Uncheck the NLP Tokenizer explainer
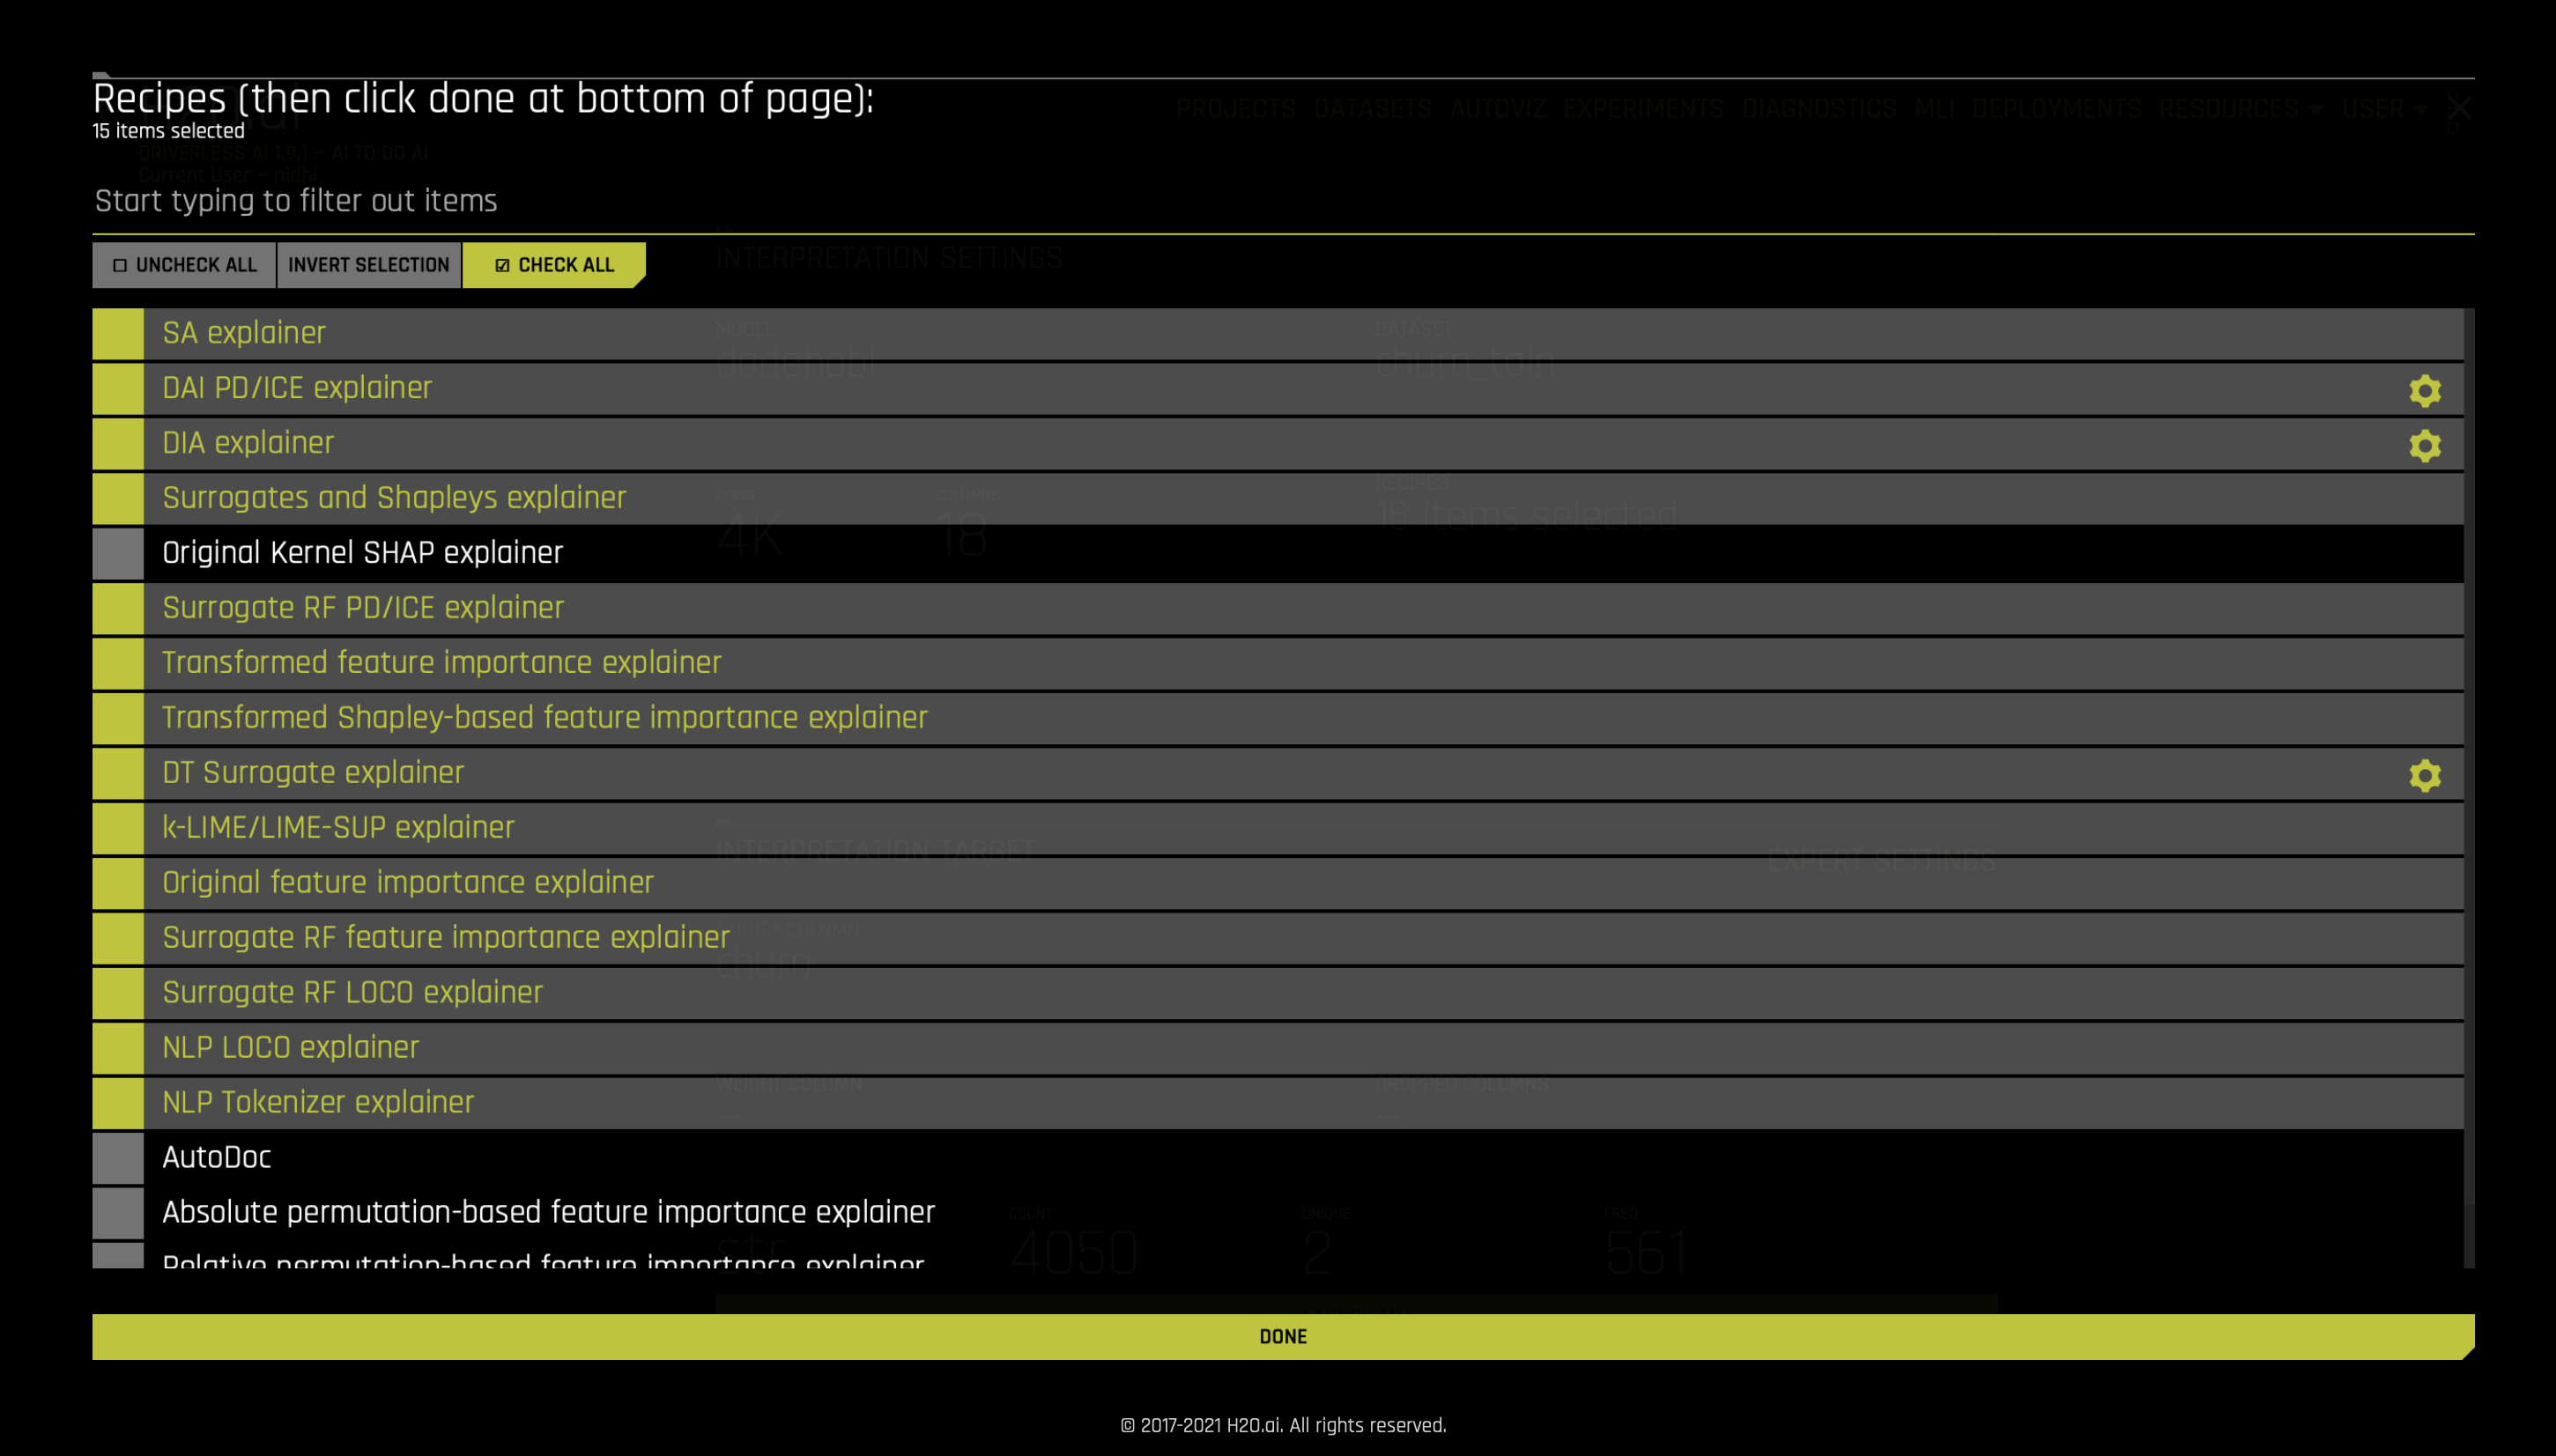The height and width of the screenshot is (1456, 2556). pyautogui.click(x=117, y=1102)
